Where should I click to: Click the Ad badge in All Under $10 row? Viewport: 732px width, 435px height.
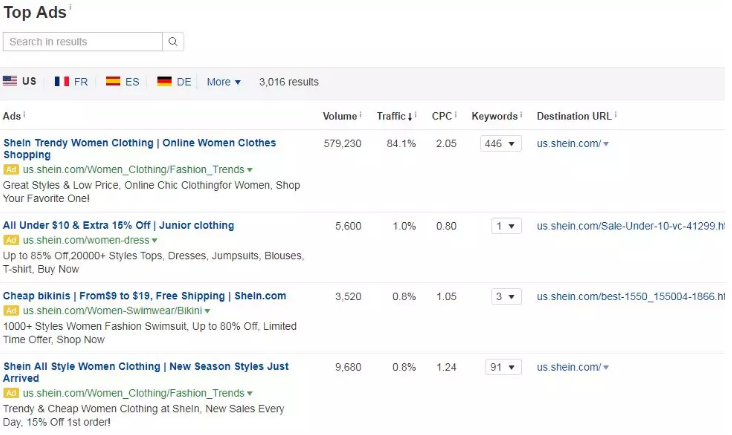(x=11, y=240)
